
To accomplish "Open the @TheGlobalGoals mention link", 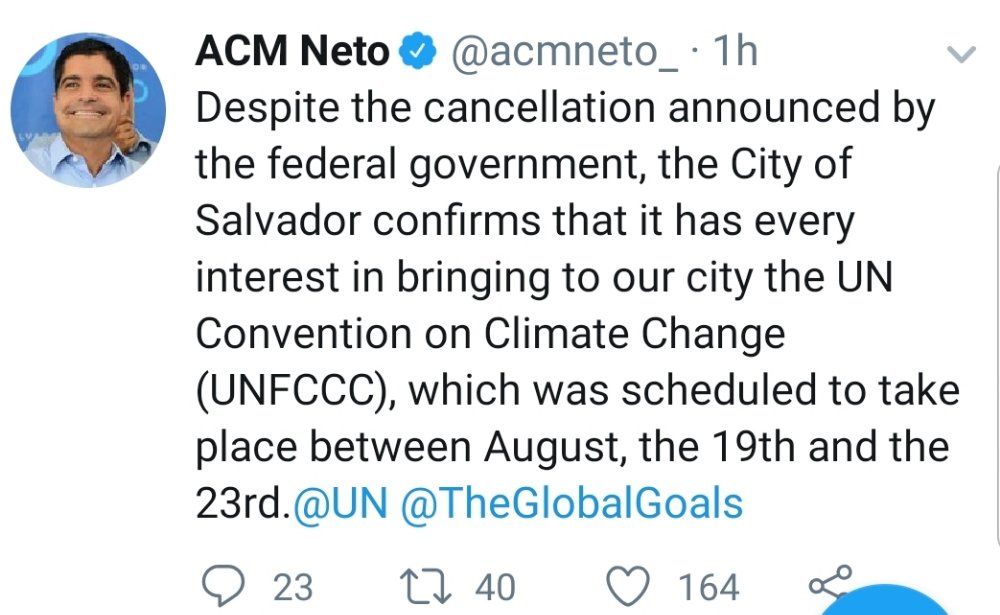I will coord(571,503).
